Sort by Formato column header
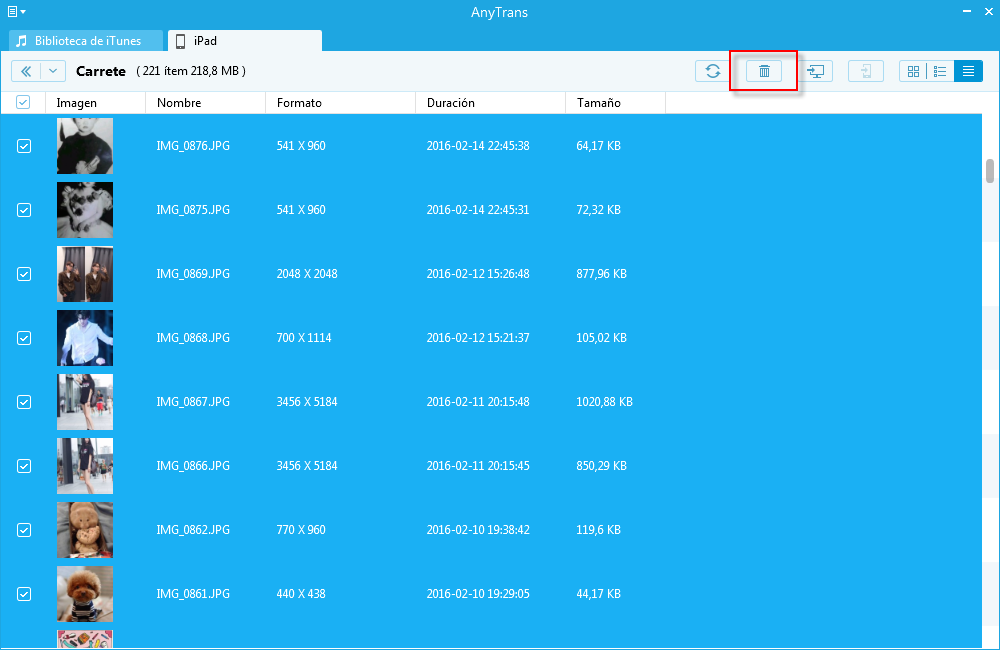The image size is (1000, 650). 341,103
